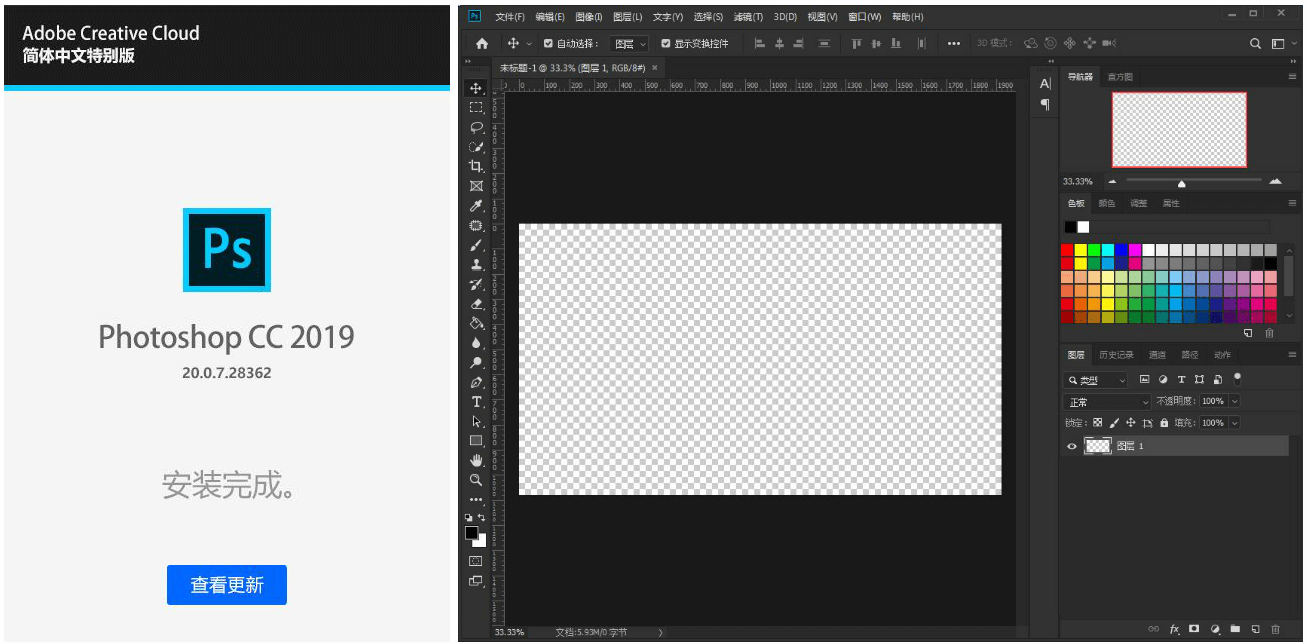Add a layer style with fx icon
This screenshot has width=1306, height=644.
pos(1175,629)
